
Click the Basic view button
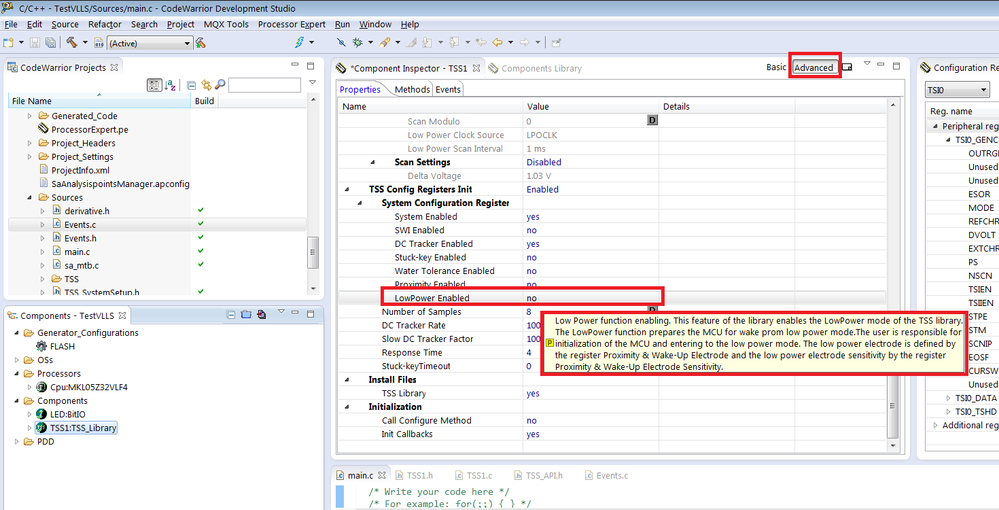[776, 67]
